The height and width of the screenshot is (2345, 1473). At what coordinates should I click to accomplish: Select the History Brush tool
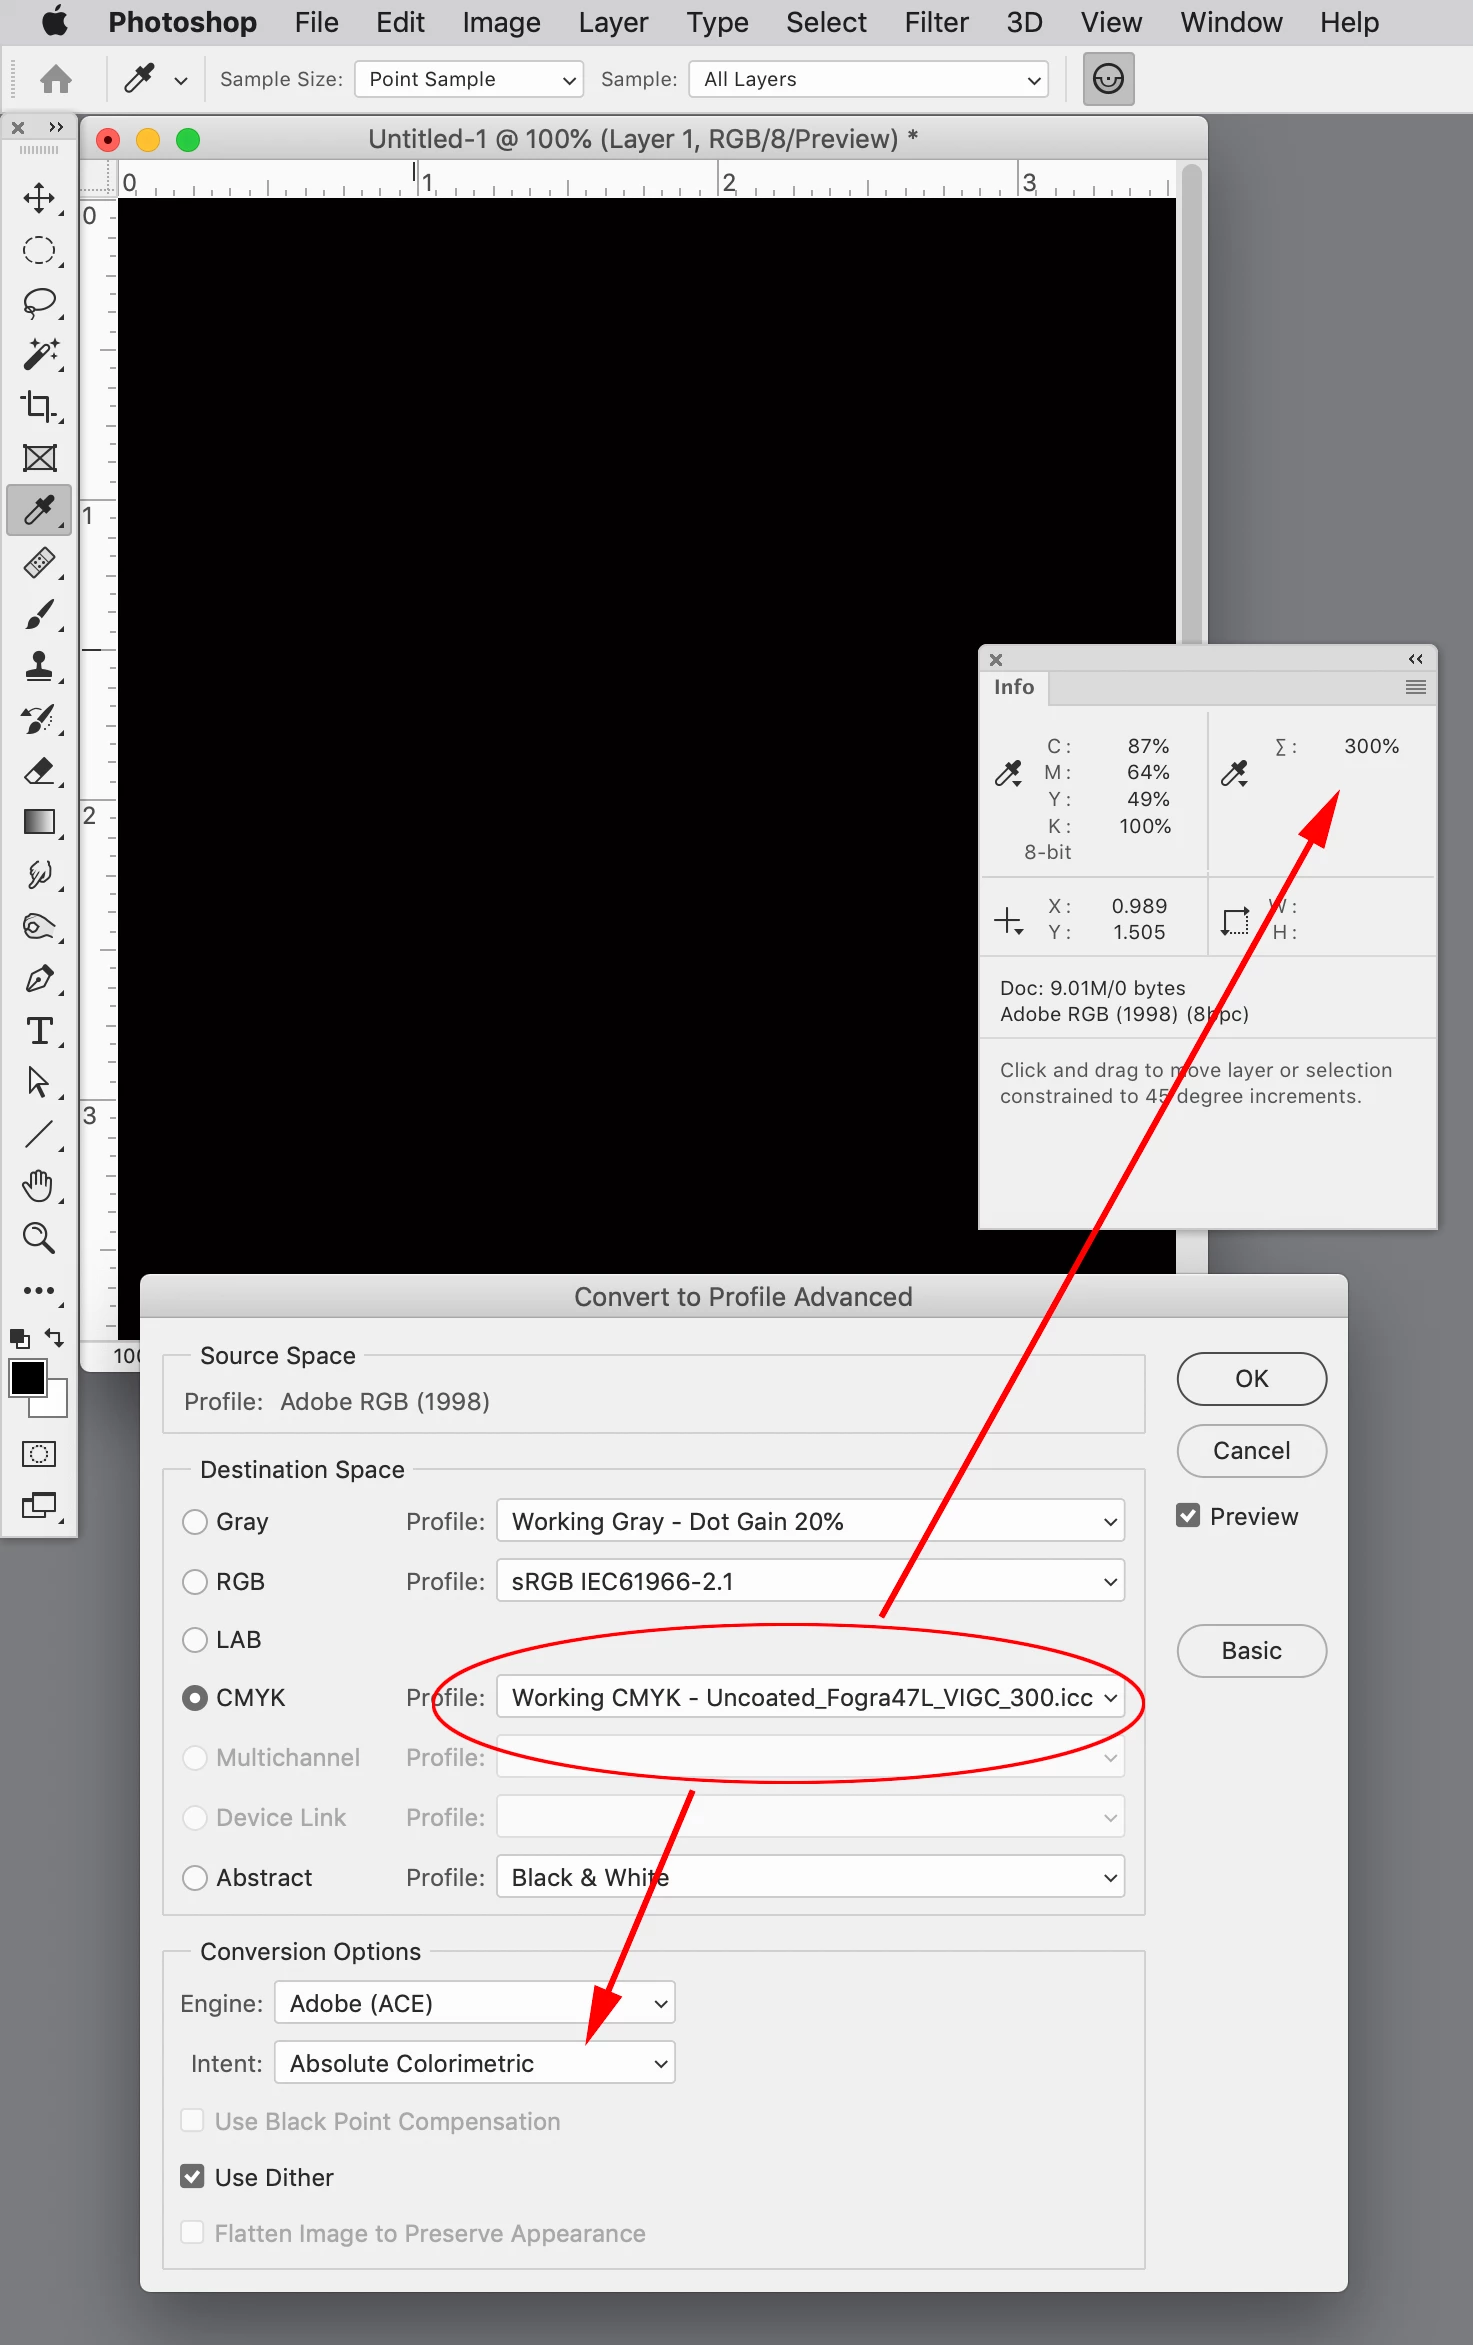39,718
